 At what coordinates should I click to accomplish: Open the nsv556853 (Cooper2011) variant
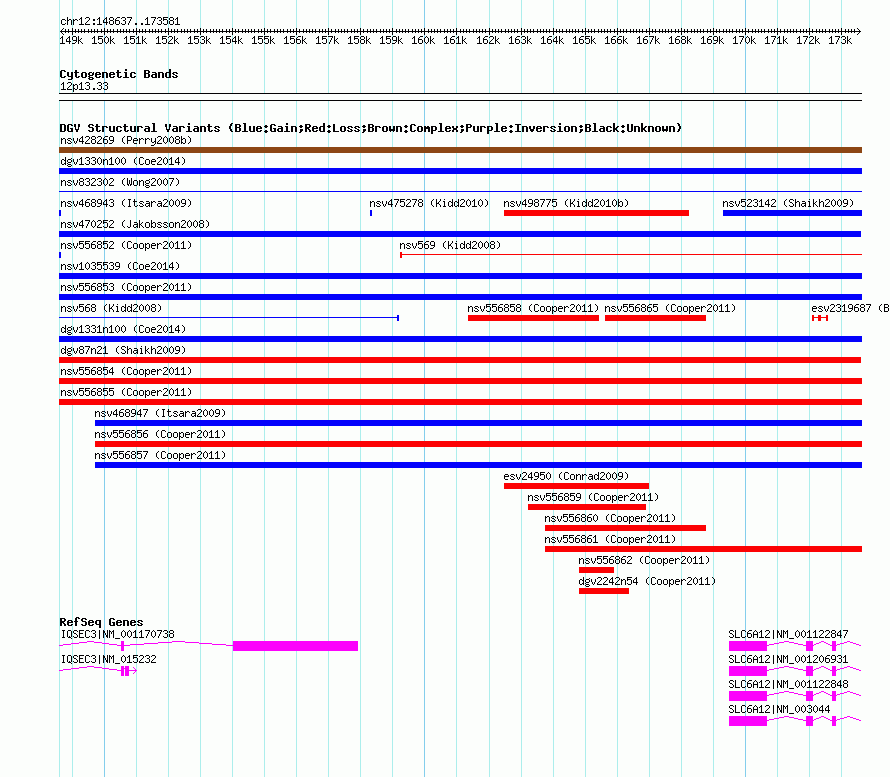coord(126,287)
